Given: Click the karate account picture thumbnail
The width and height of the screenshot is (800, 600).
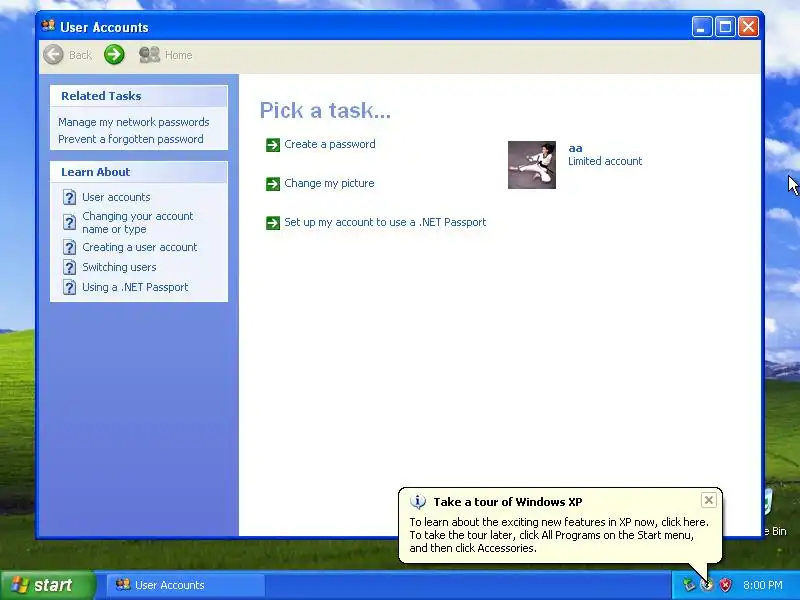Looking at the screenshot, I should (x=532, y=165).
